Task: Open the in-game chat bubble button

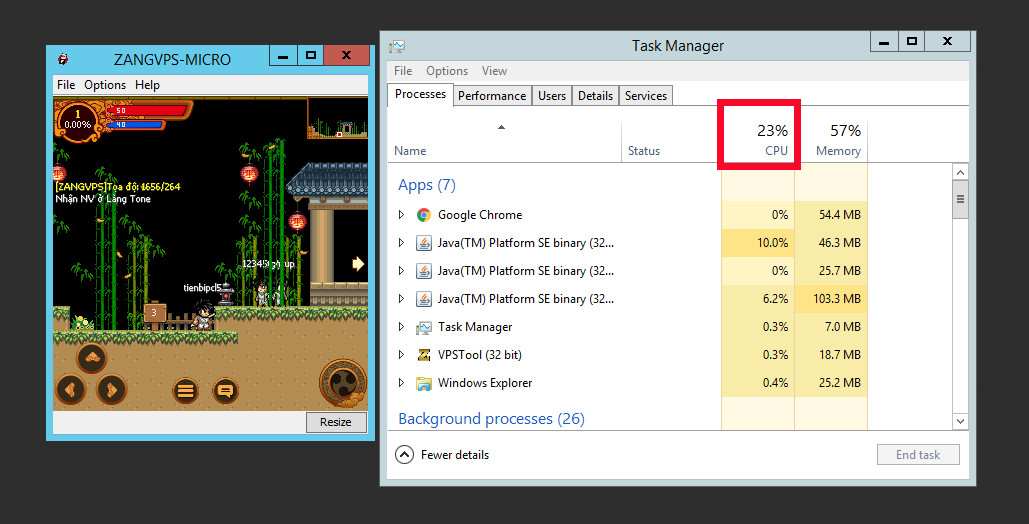Action: click(225, 390)
